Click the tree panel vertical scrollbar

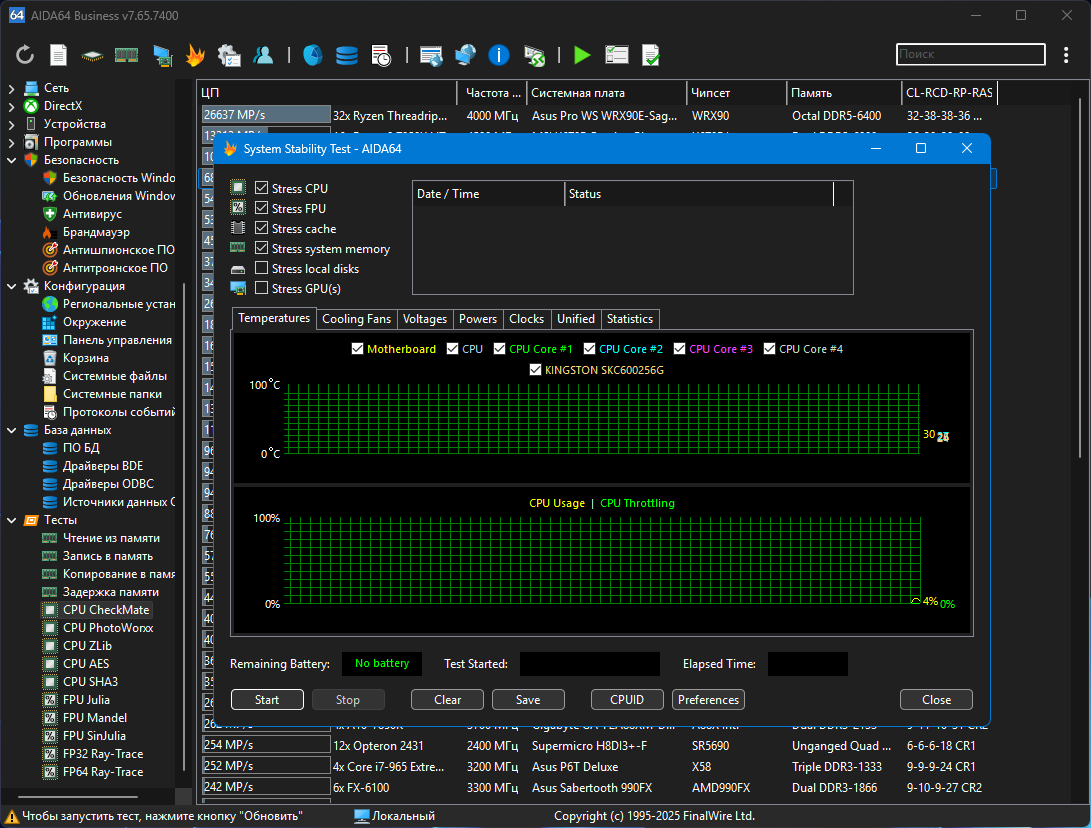pos(184,526)
